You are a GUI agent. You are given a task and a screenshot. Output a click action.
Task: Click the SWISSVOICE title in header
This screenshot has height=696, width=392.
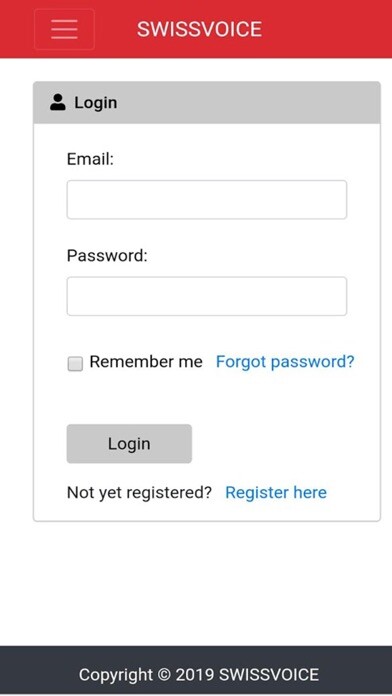coord(199,29)
